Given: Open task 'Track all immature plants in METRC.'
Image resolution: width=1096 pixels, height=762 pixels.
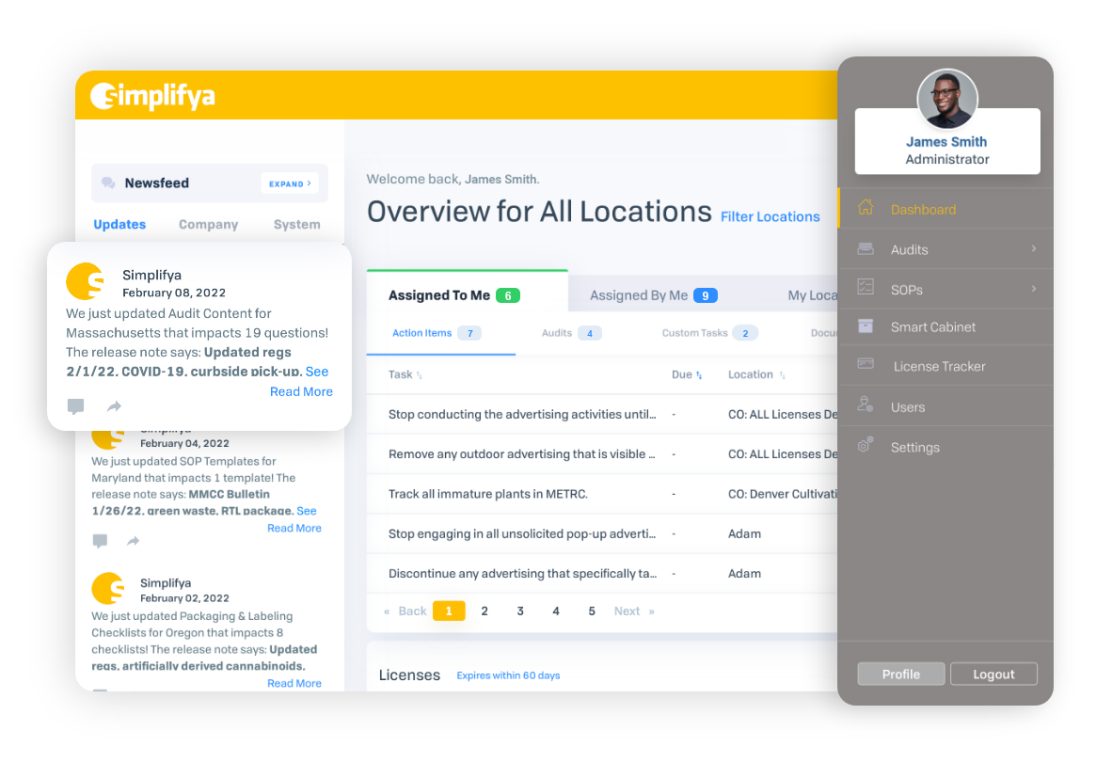Looking at the screenshot, I should tap(488, 494).
